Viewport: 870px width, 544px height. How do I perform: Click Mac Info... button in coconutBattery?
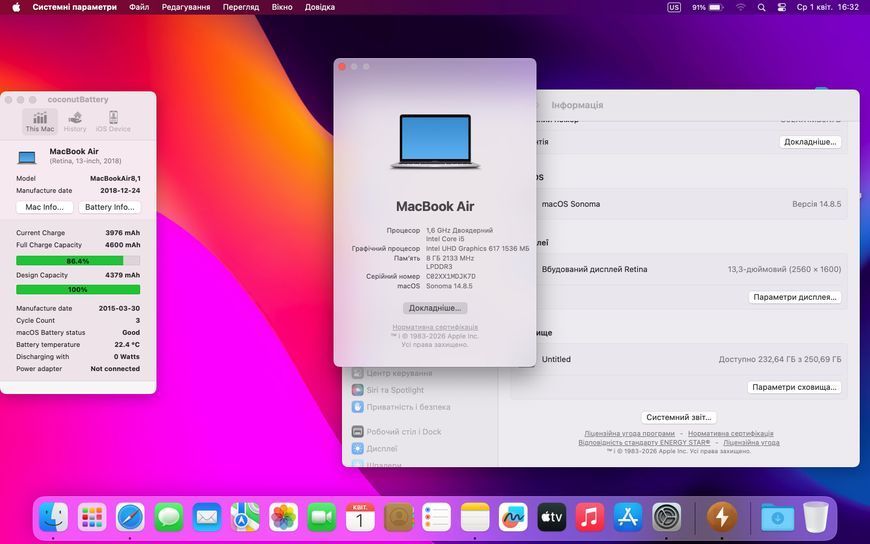(44, 207)
